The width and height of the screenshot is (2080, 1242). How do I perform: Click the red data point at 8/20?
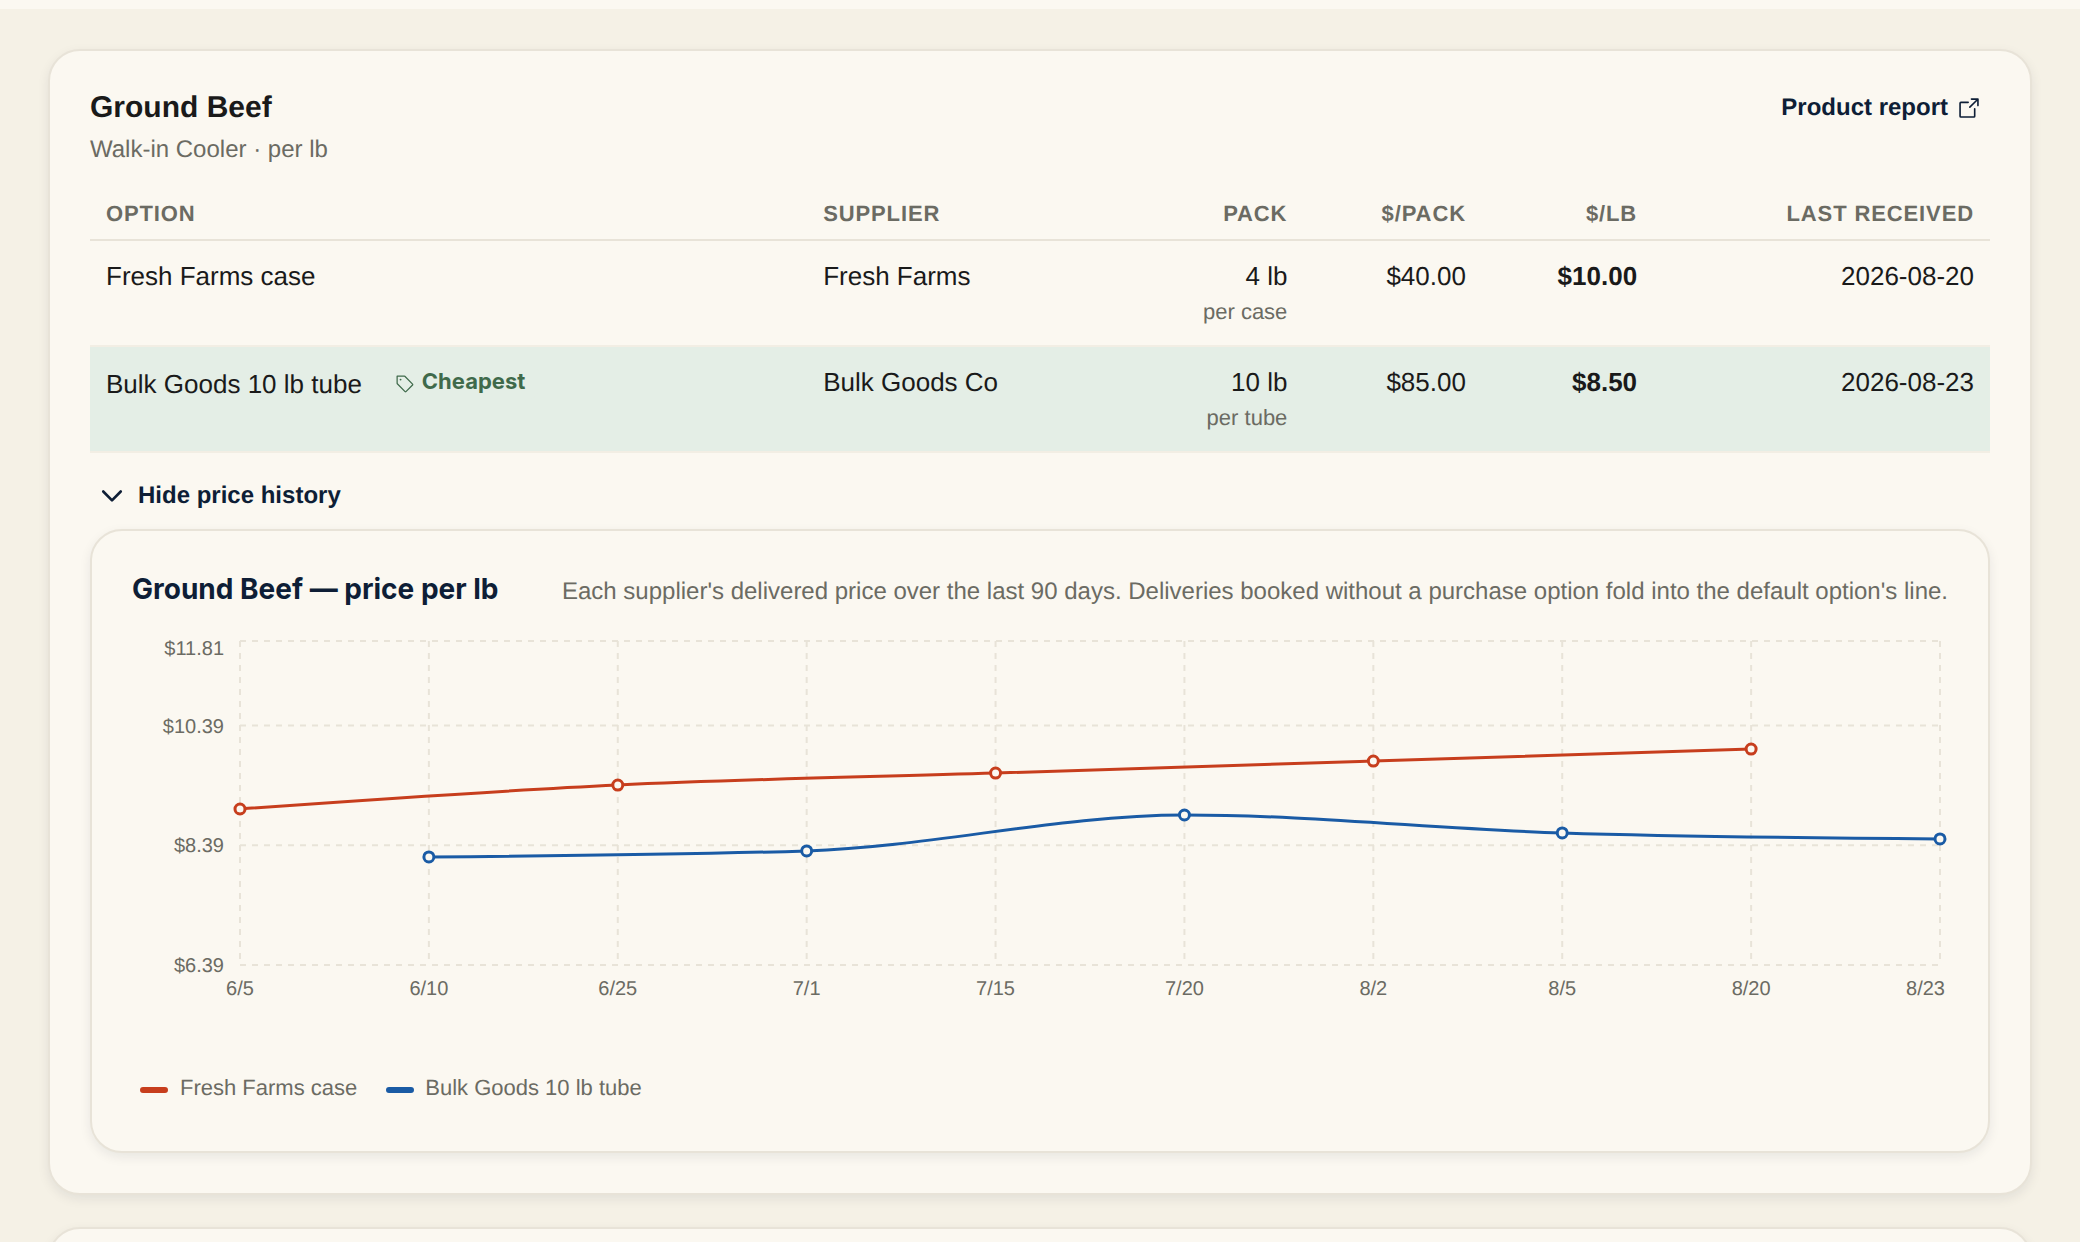[1751, 749]
